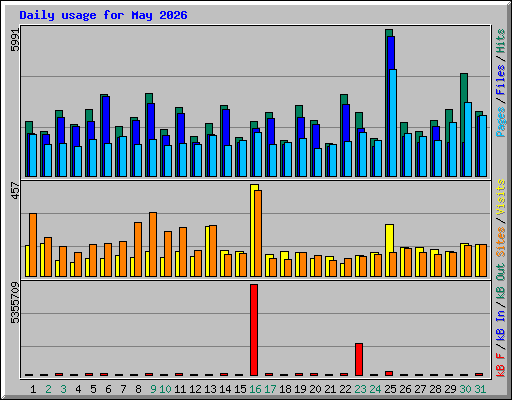The height and width of the screenshot is (400, 512).
Task: Click day label 9 on x-axis
Action: (153, 389)
